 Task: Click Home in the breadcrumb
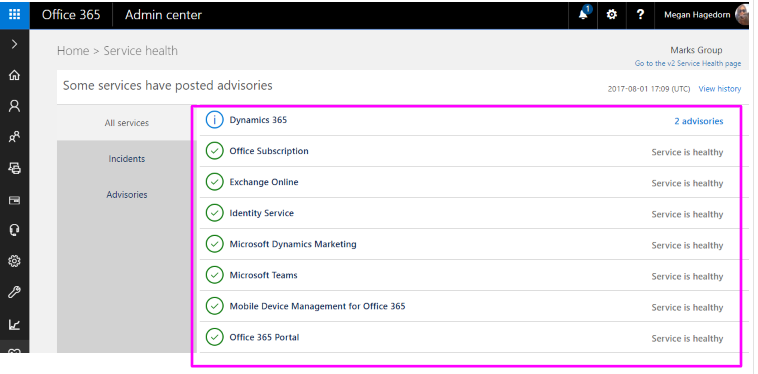[x=73, y=51]
